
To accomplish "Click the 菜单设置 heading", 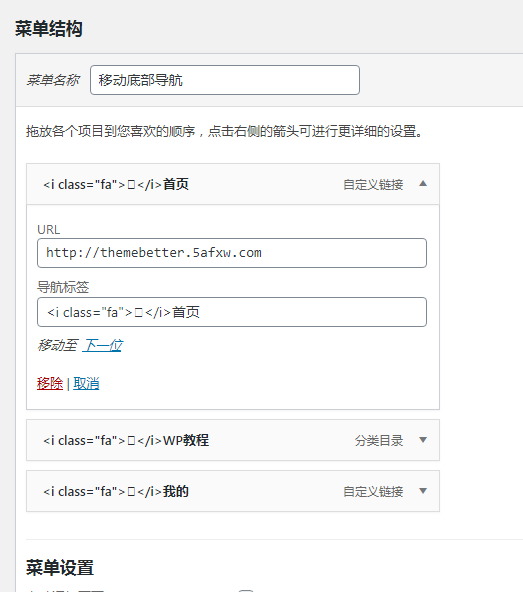I will (x=60, y=567).
